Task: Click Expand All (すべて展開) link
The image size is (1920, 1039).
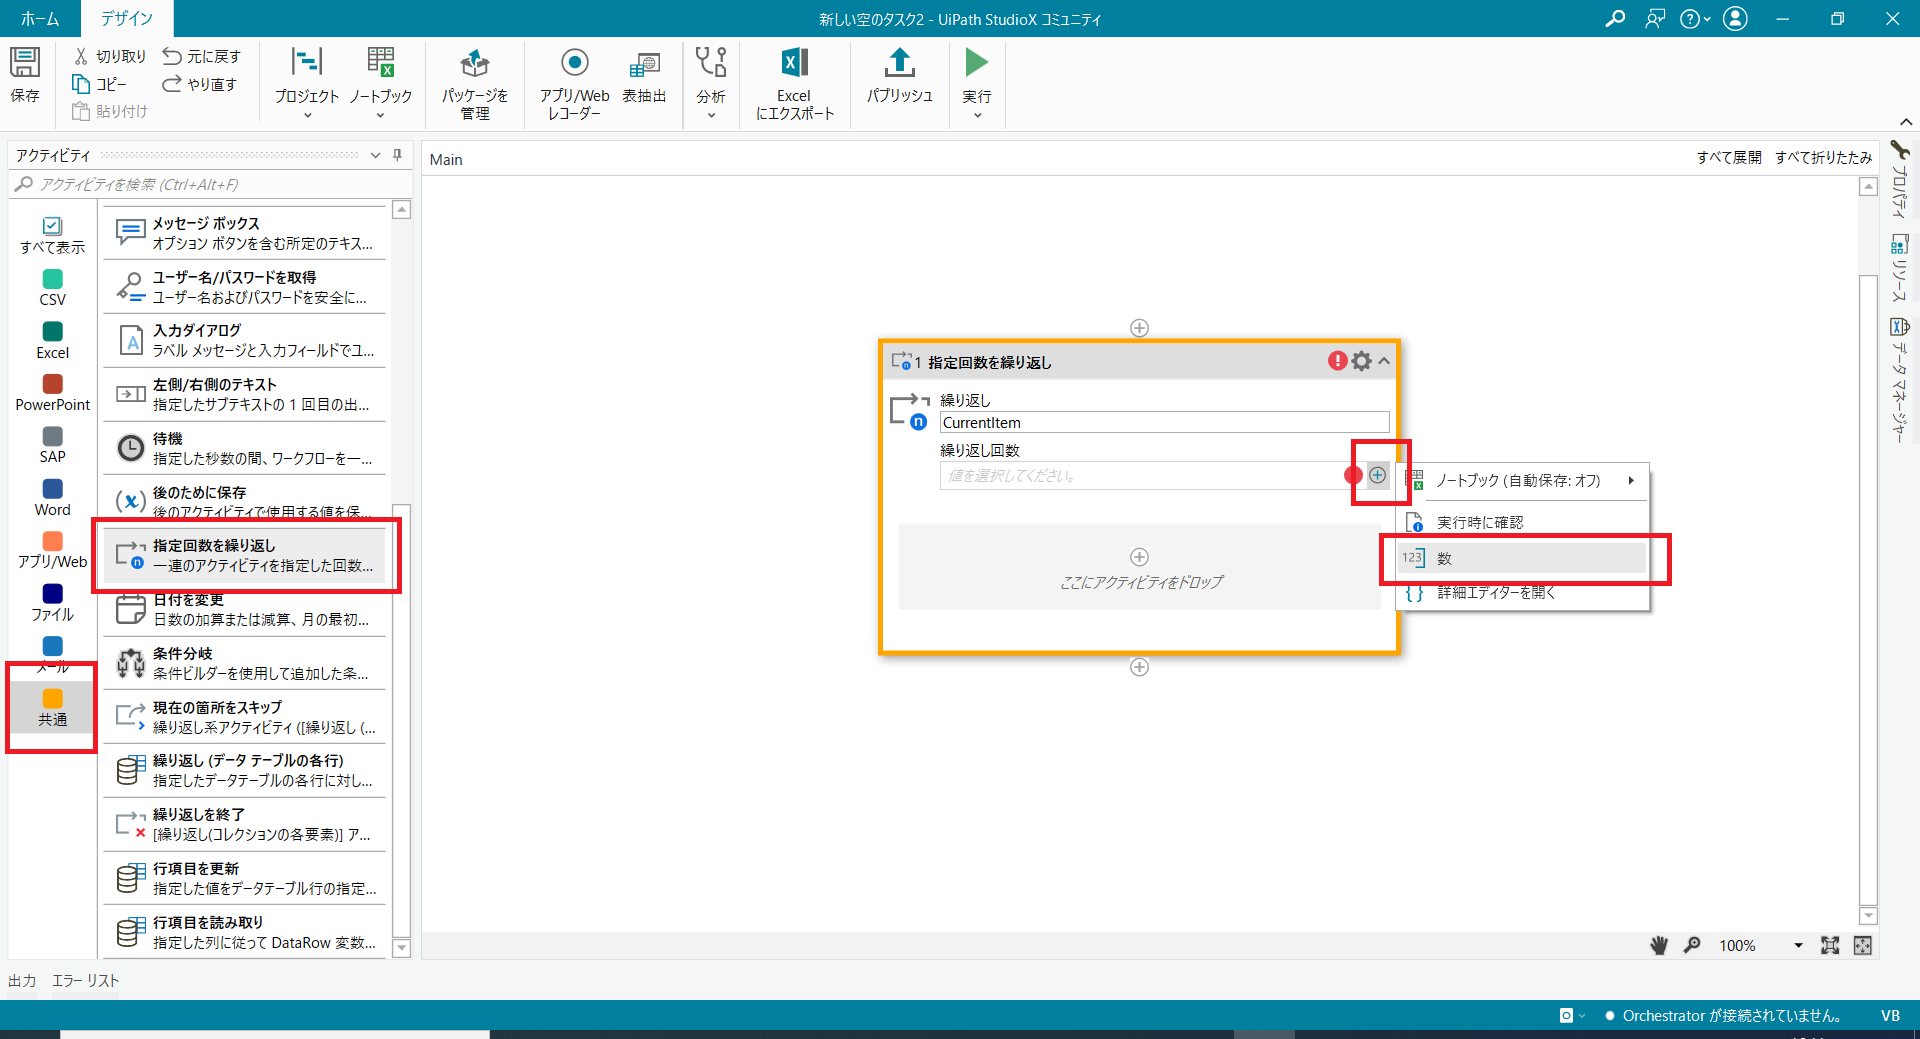Action: tap(1728, 158)
